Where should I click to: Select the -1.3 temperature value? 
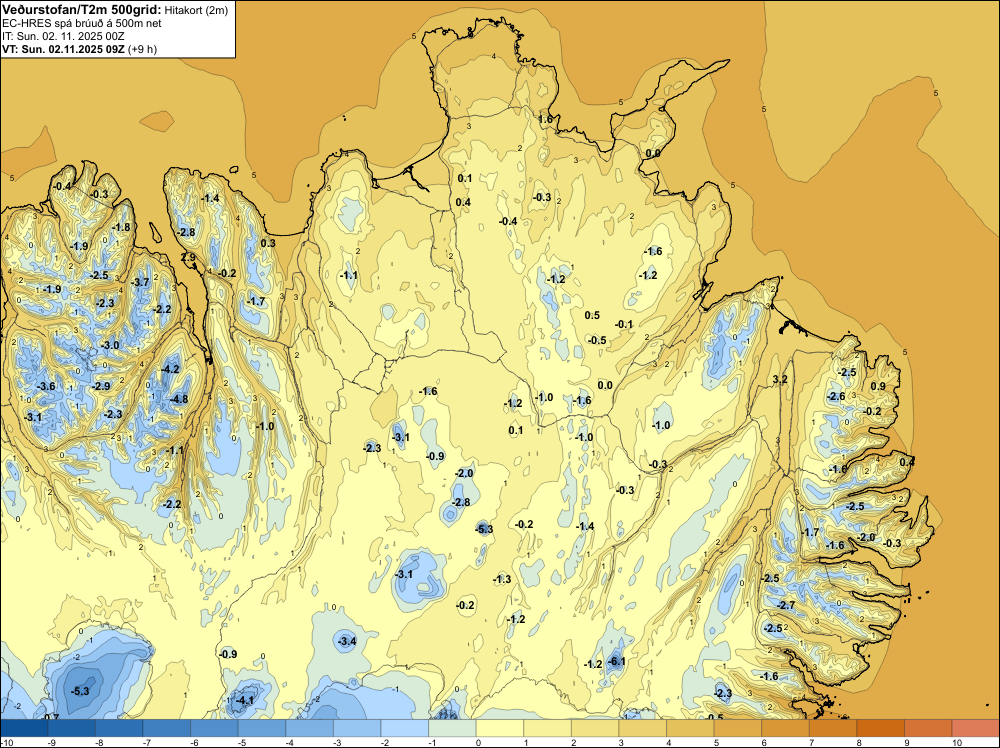click(x=503, y=579)
